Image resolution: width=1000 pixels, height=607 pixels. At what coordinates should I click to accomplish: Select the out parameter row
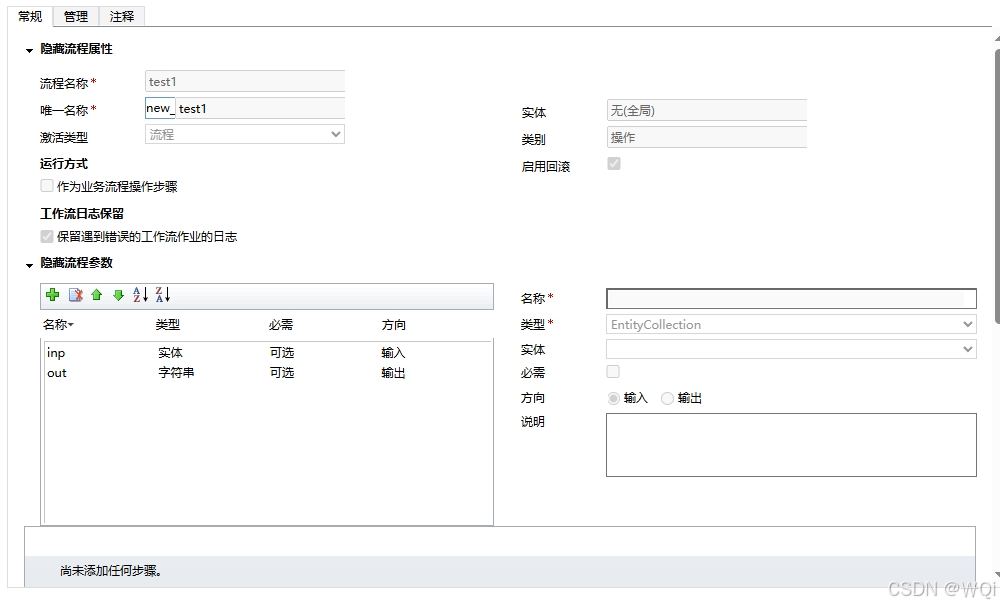[268, 372]
